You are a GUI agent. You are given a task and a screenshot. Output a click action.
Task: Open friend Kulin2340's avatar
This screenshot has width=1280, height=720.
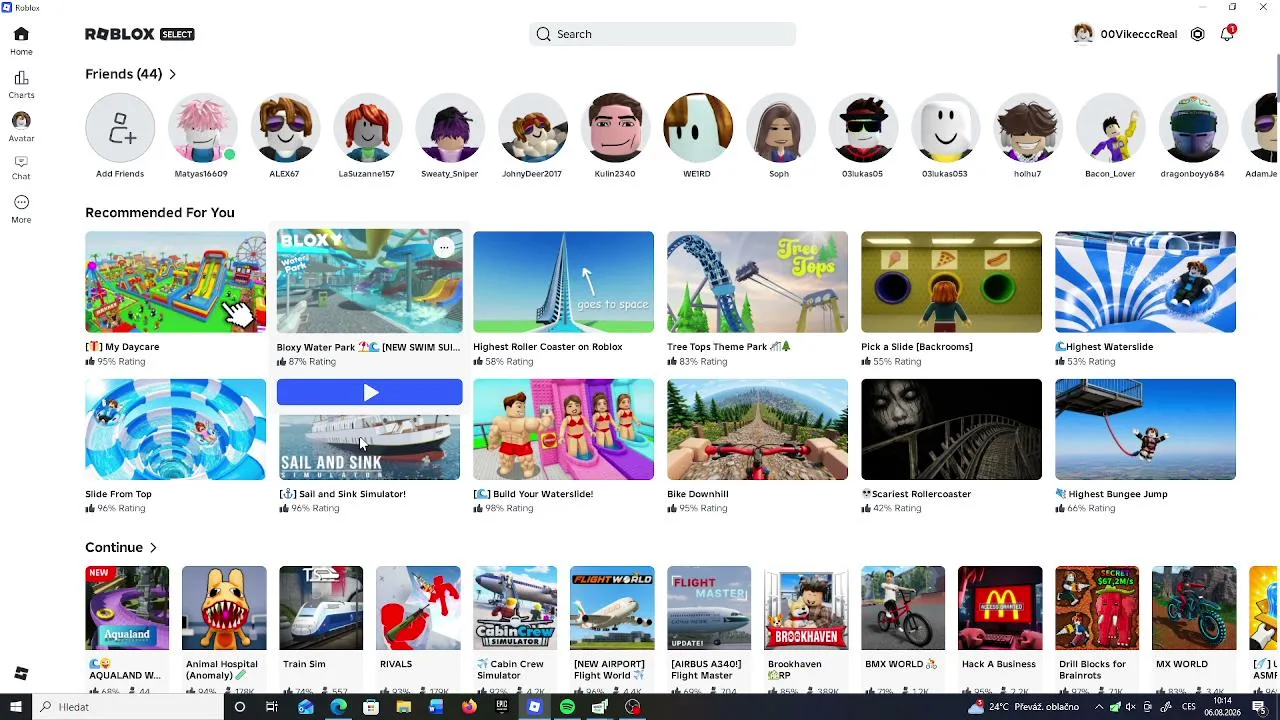pos(615,128)
